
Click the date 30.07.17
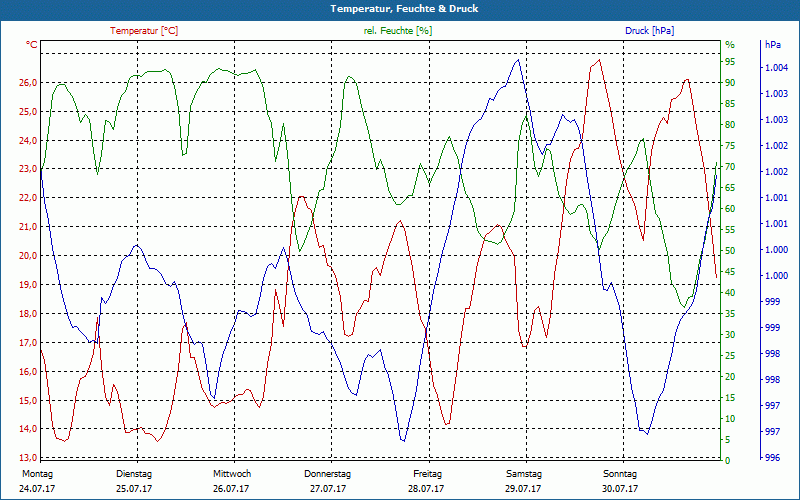coord(620,489)
